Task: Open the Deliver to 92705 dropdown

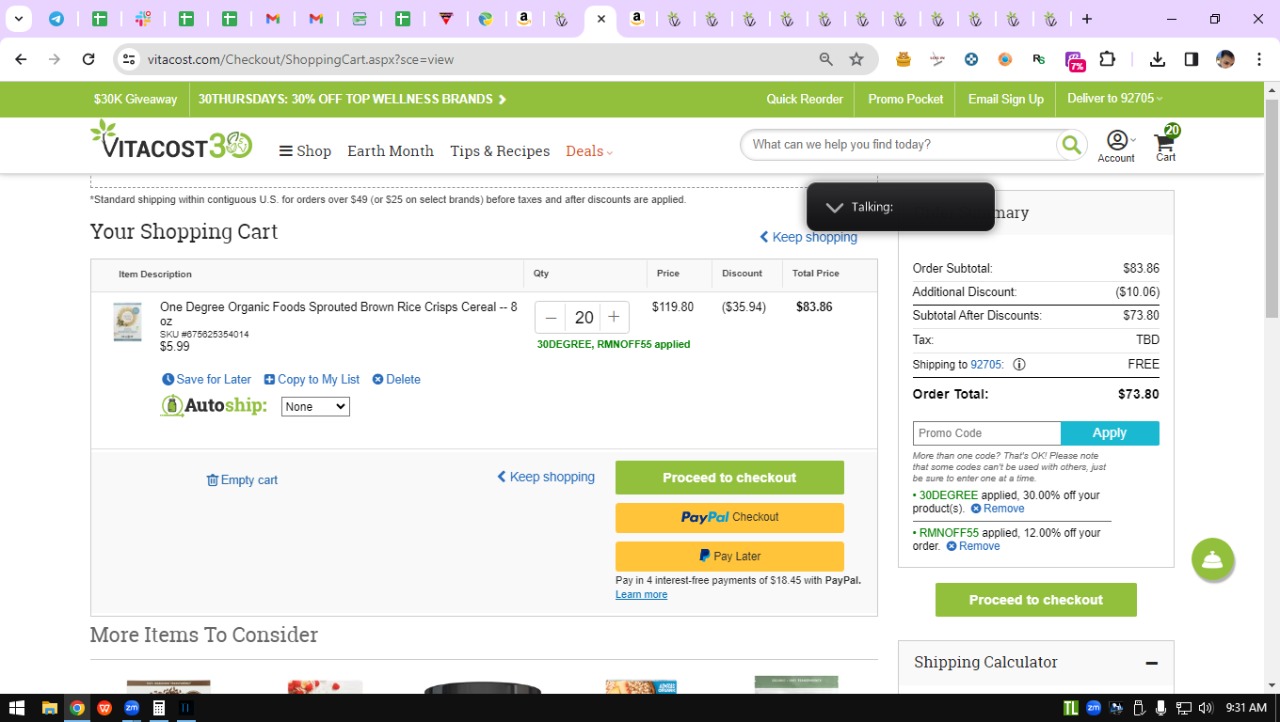Action: click(1115, 99)
